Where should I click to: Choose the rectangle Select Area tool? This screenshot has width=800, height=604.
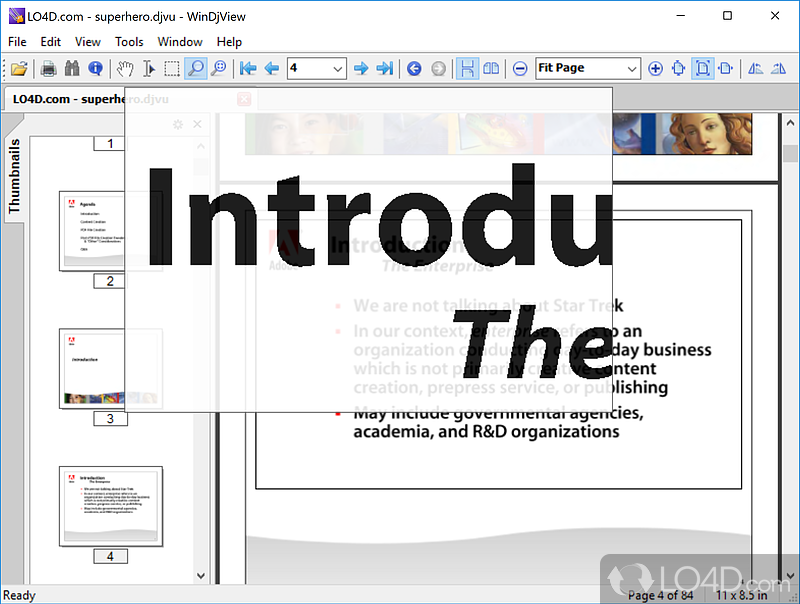pos(172,68)
